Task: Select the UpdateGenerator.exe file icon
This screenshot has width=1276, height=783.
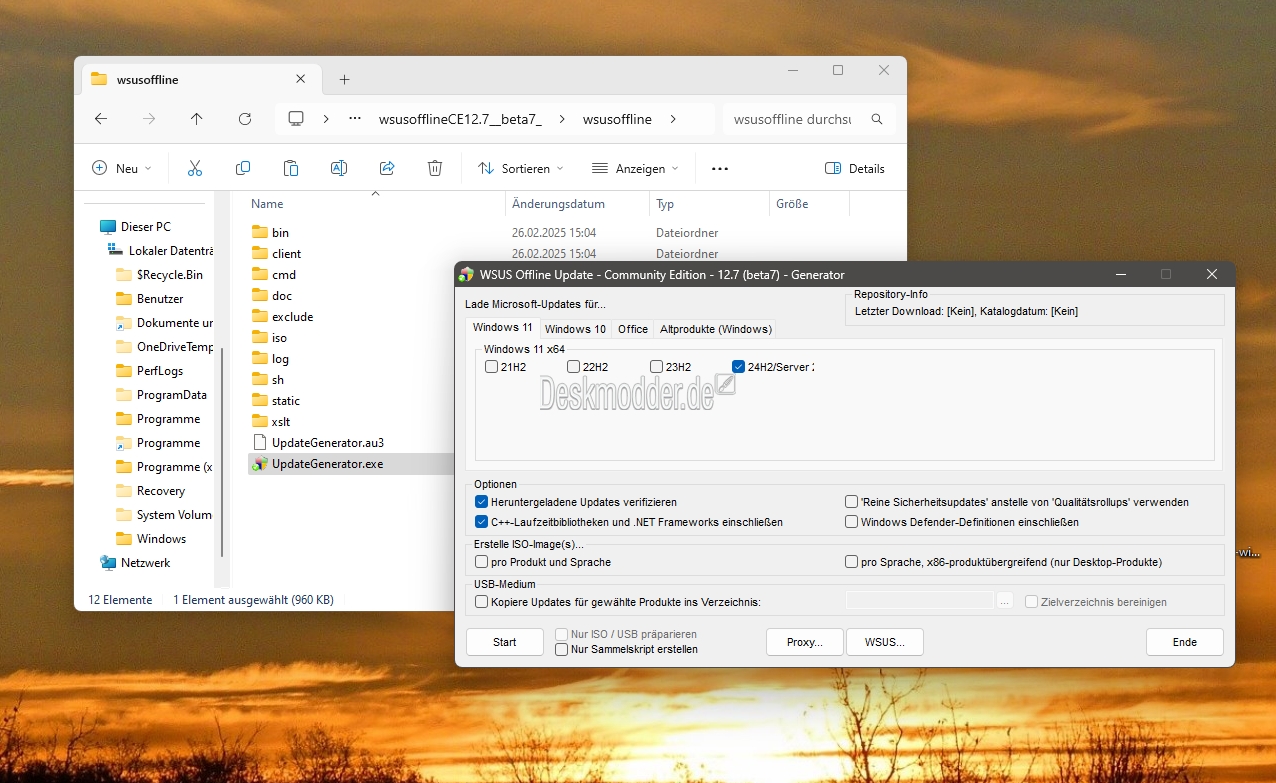Action: [260, 464]
